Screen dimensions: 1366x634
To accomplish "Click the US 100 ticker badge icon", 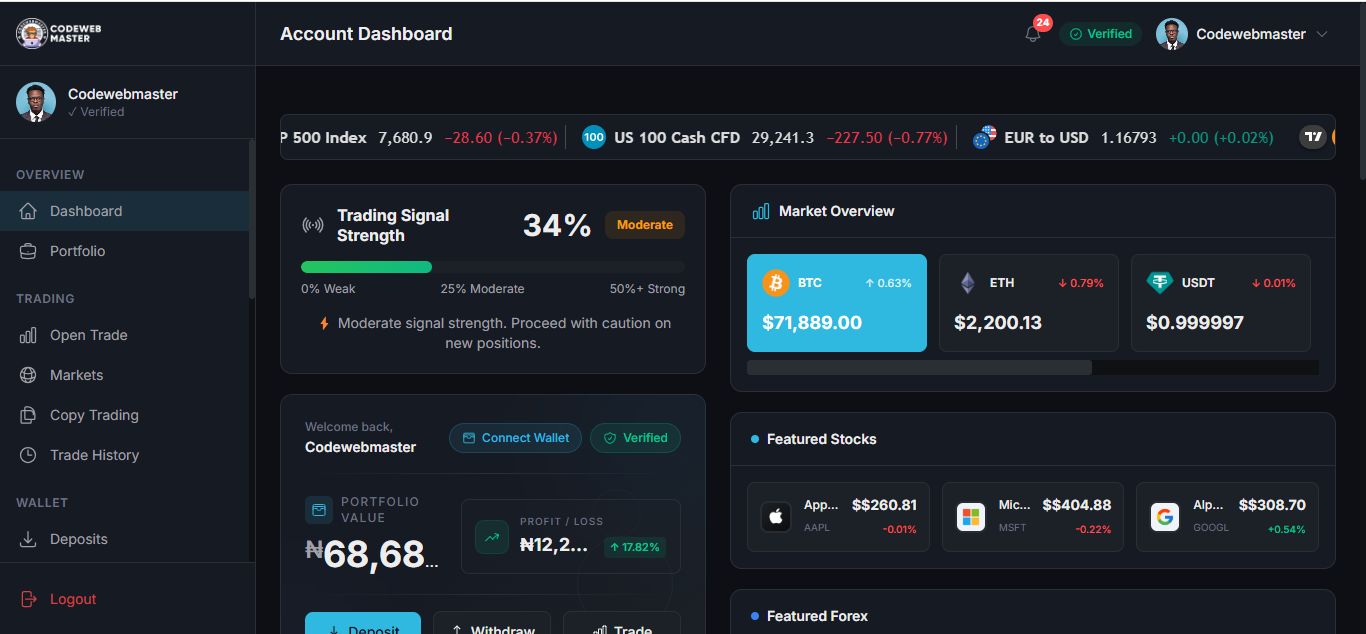I will tap(594, 137).
